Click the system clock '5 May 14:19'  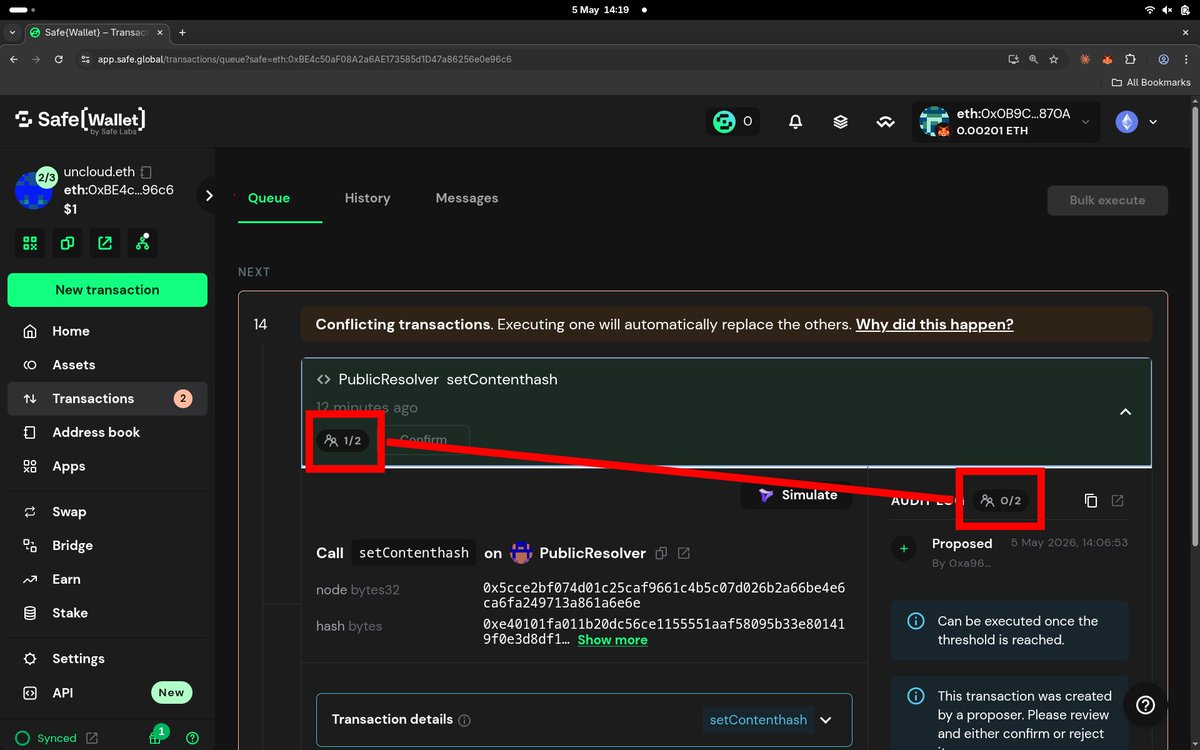tap(600, 9)
